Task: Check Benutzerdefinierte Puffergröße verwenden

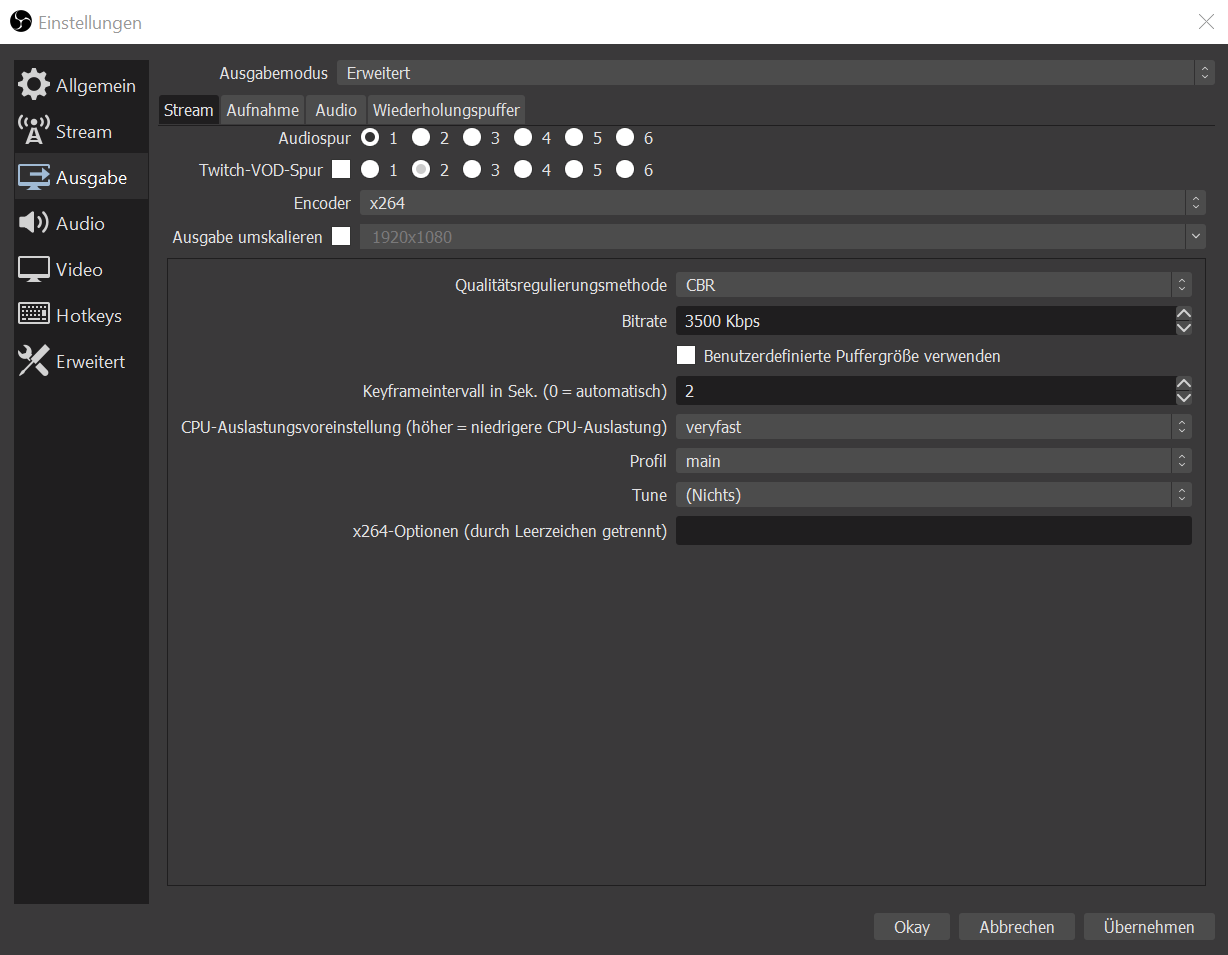Action: tap(686, 356)
